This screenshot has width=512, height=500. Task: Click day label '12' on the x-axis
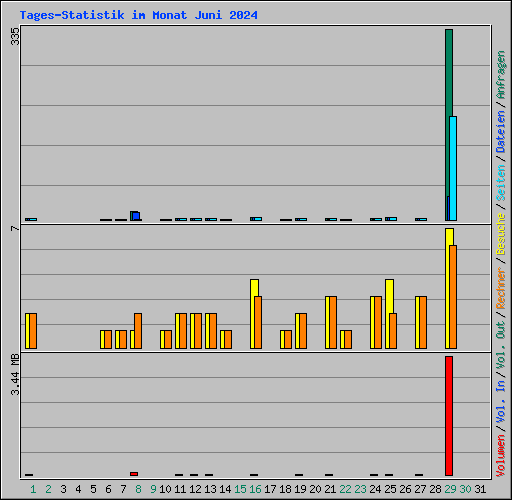coord(195,489)
